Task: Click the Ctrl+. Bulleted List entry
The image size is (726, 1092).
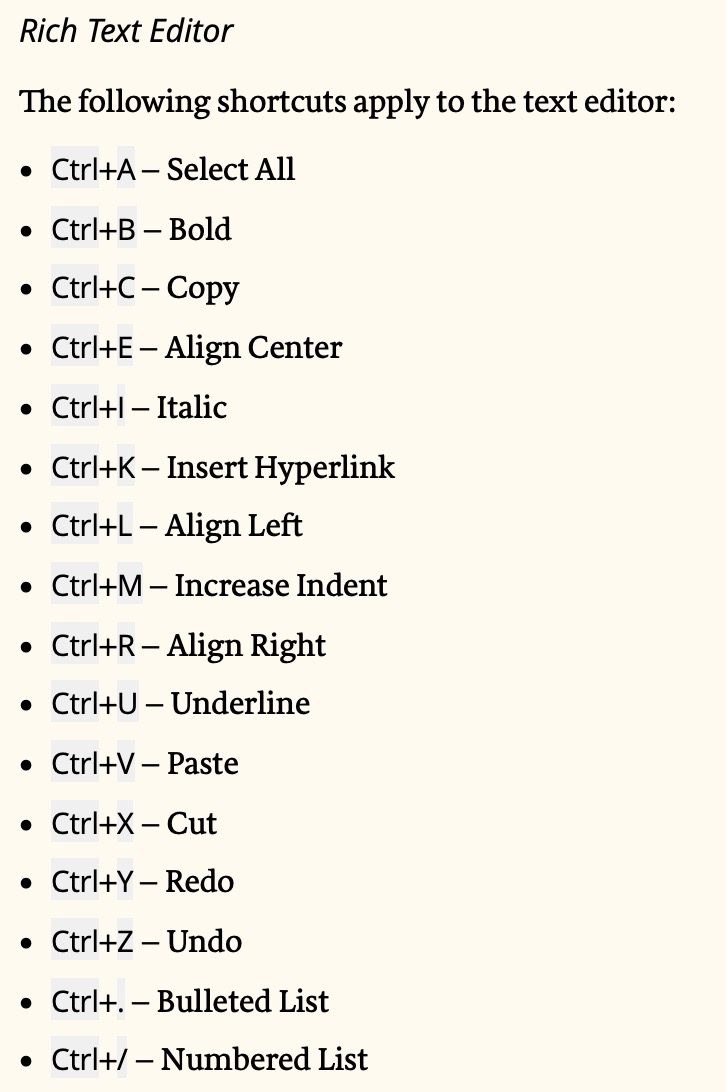Action: [190, 1001]
